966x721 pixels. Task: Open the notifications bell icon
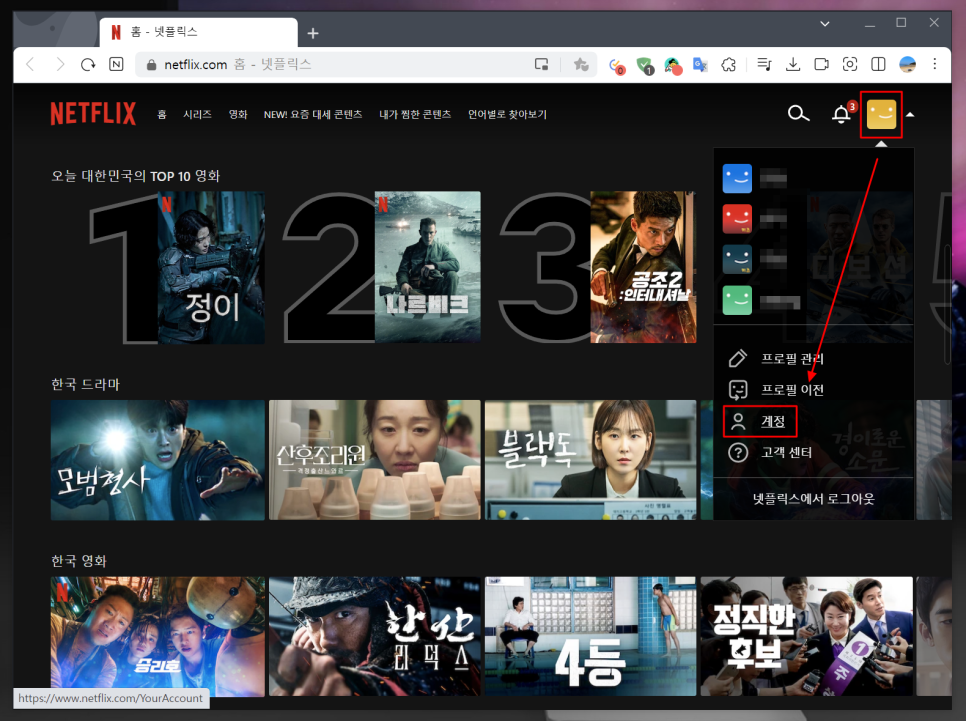point(842,114)
